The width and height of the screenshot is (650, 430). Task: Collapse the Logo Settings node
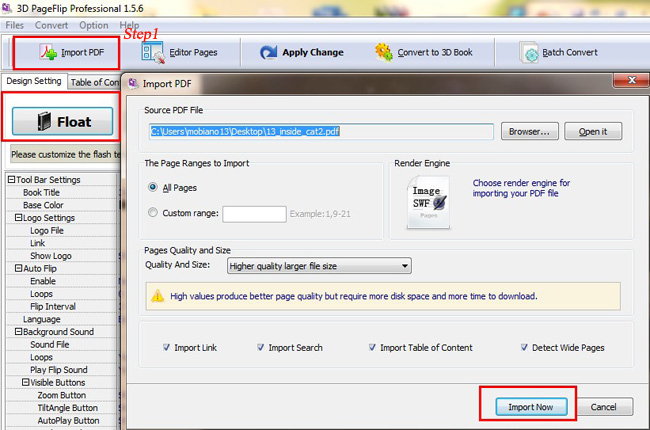coord(19,218)
